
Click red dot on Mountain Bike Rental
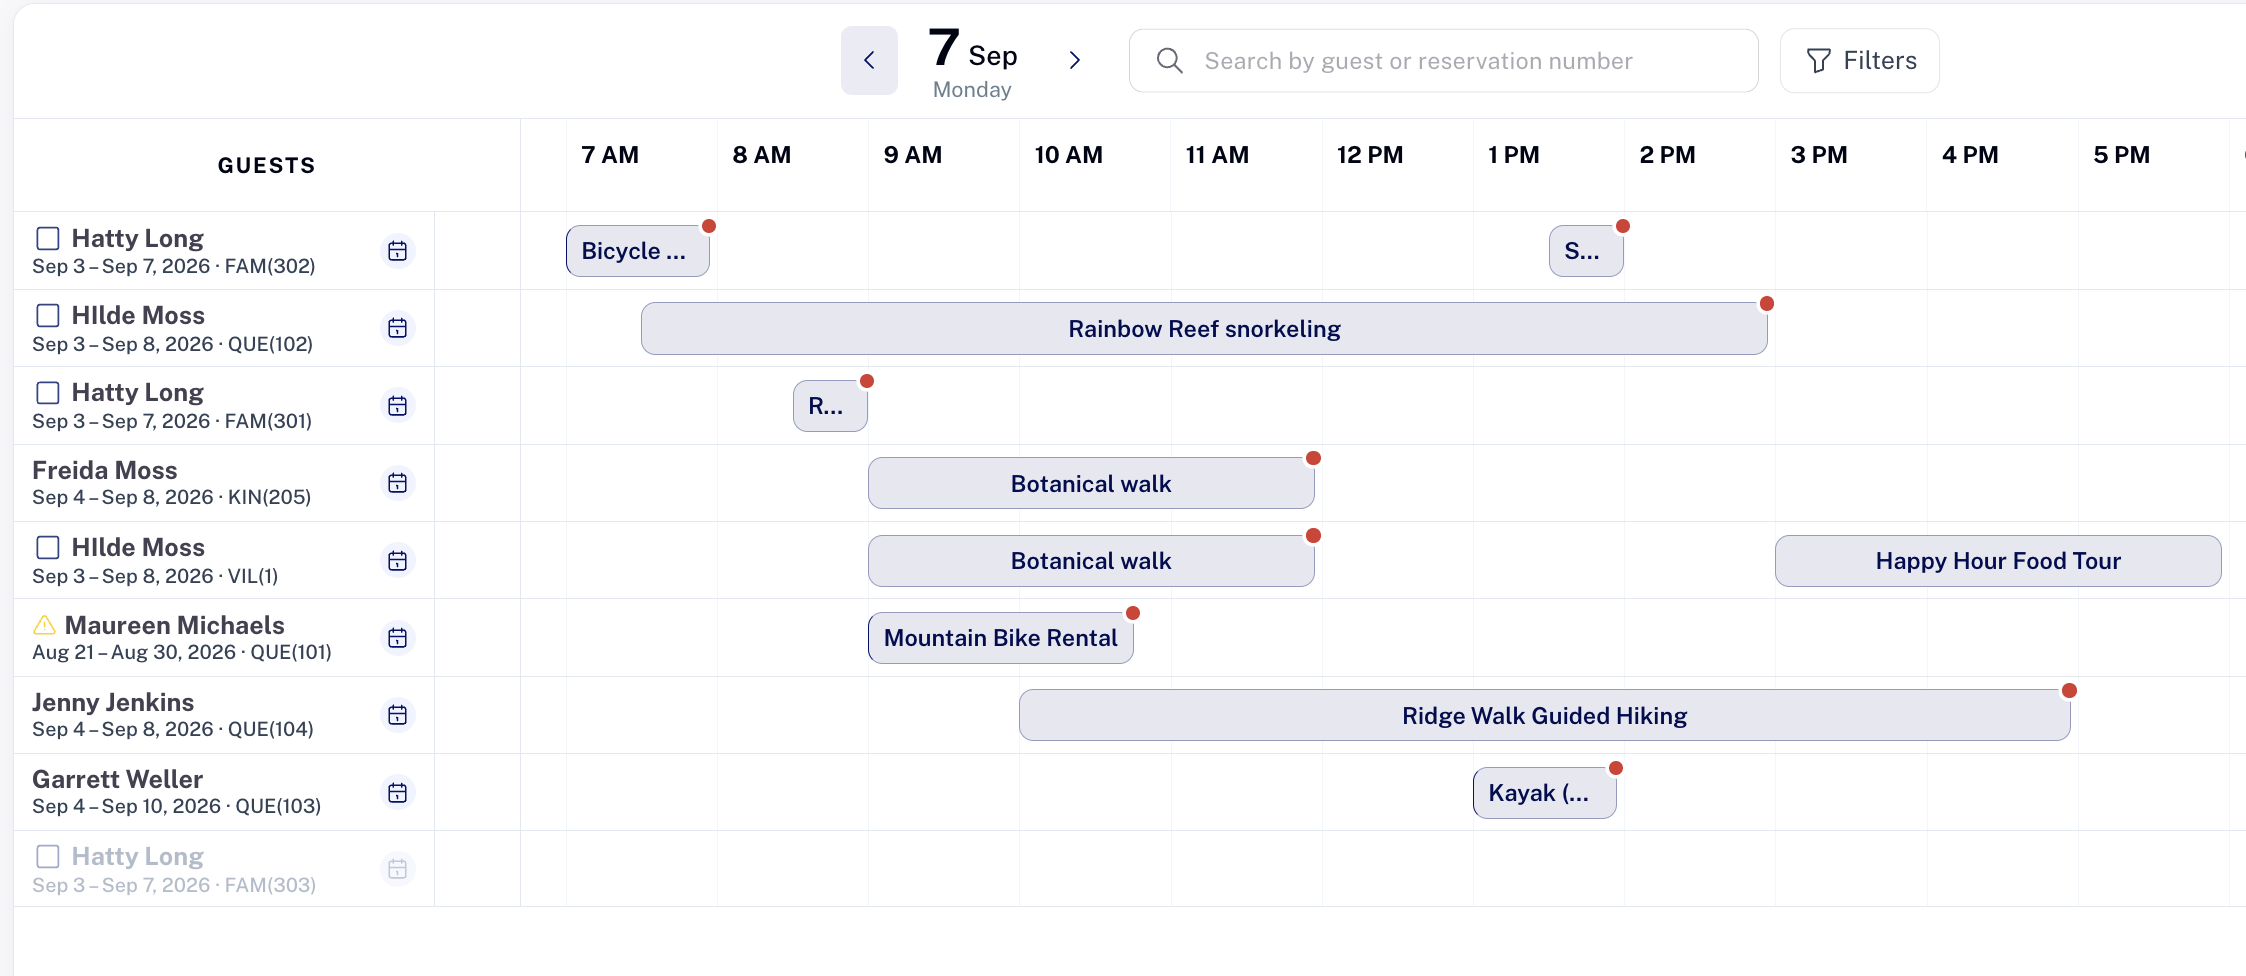(x=1133, y=613)
